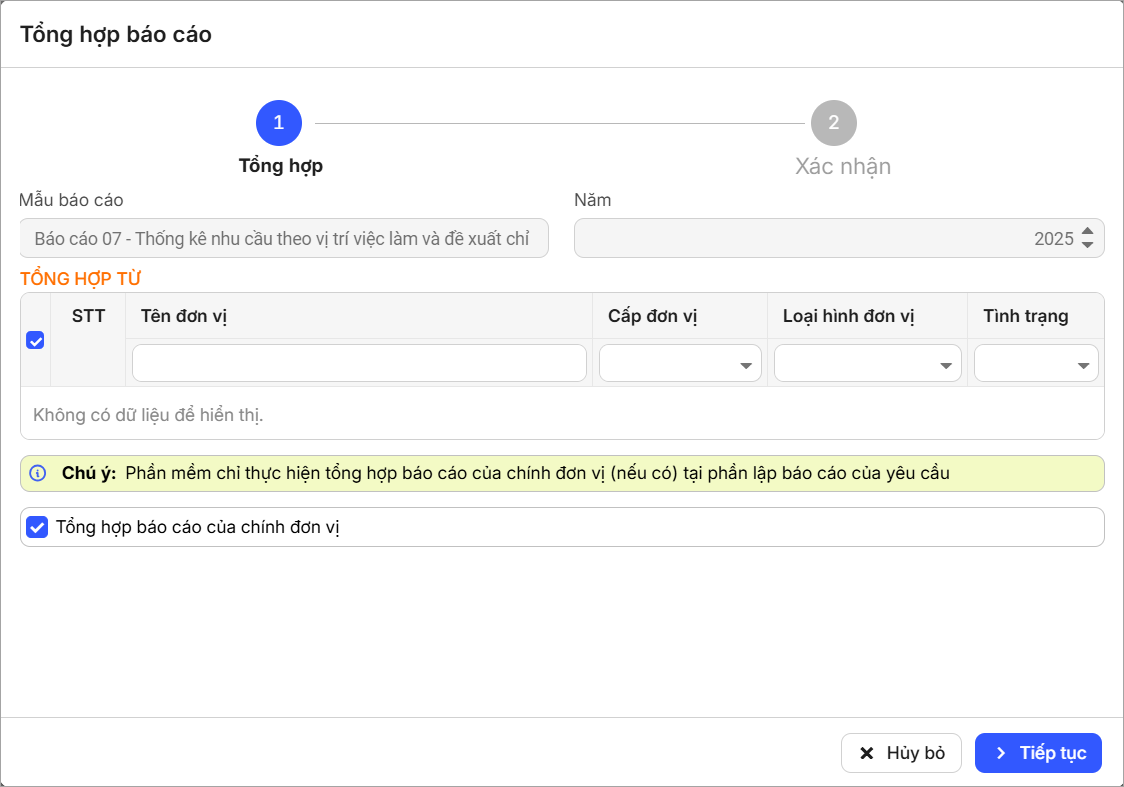Select the Xác nhận step label
The image size is (1124, 787).
tap(842, 166)
